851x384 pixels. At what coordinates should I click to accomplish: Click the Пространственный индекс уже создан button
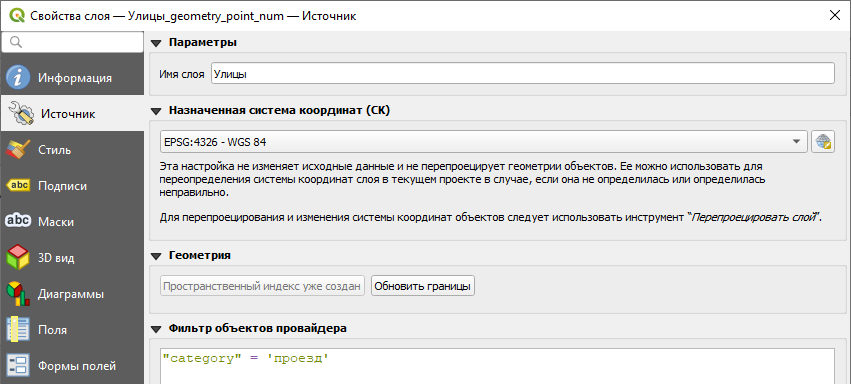click(263, 286)
